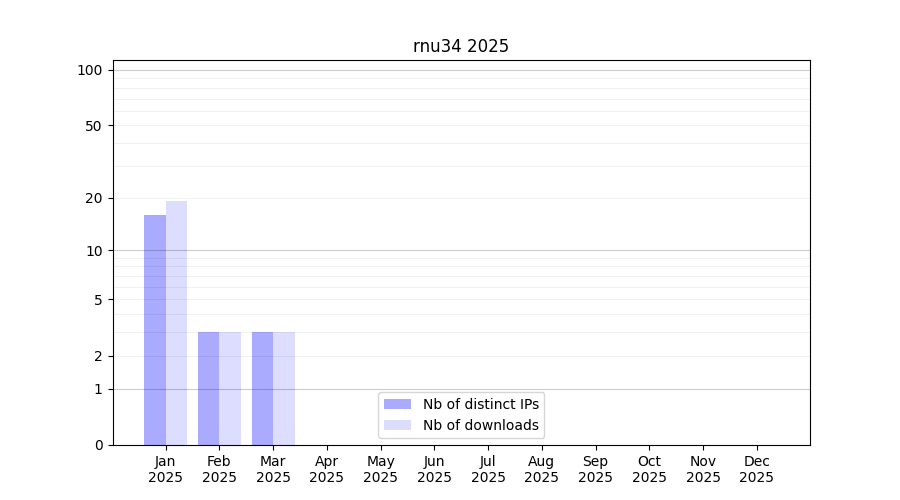Screen dimensions: 900x500
Task: Click the distinct IPs legend color swatch
Action: [x=397, y=404]
